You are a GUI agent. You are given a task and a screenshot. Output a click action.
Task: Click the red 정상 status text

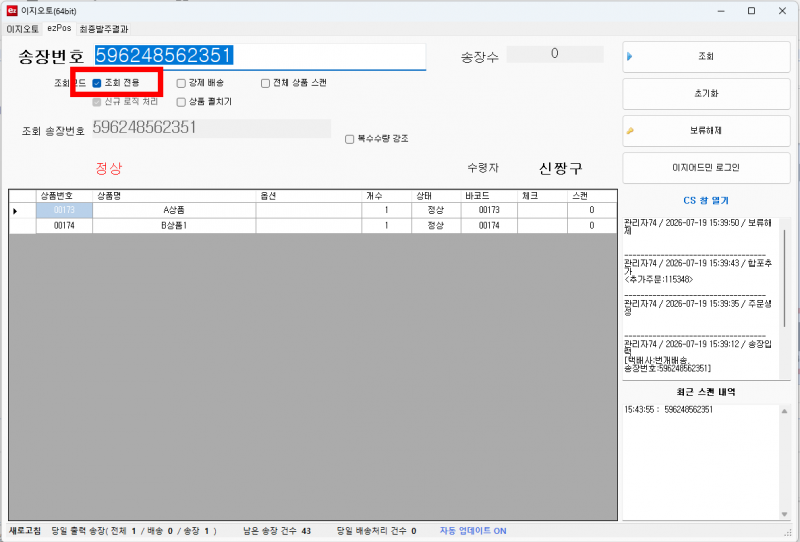click(109, 168)
